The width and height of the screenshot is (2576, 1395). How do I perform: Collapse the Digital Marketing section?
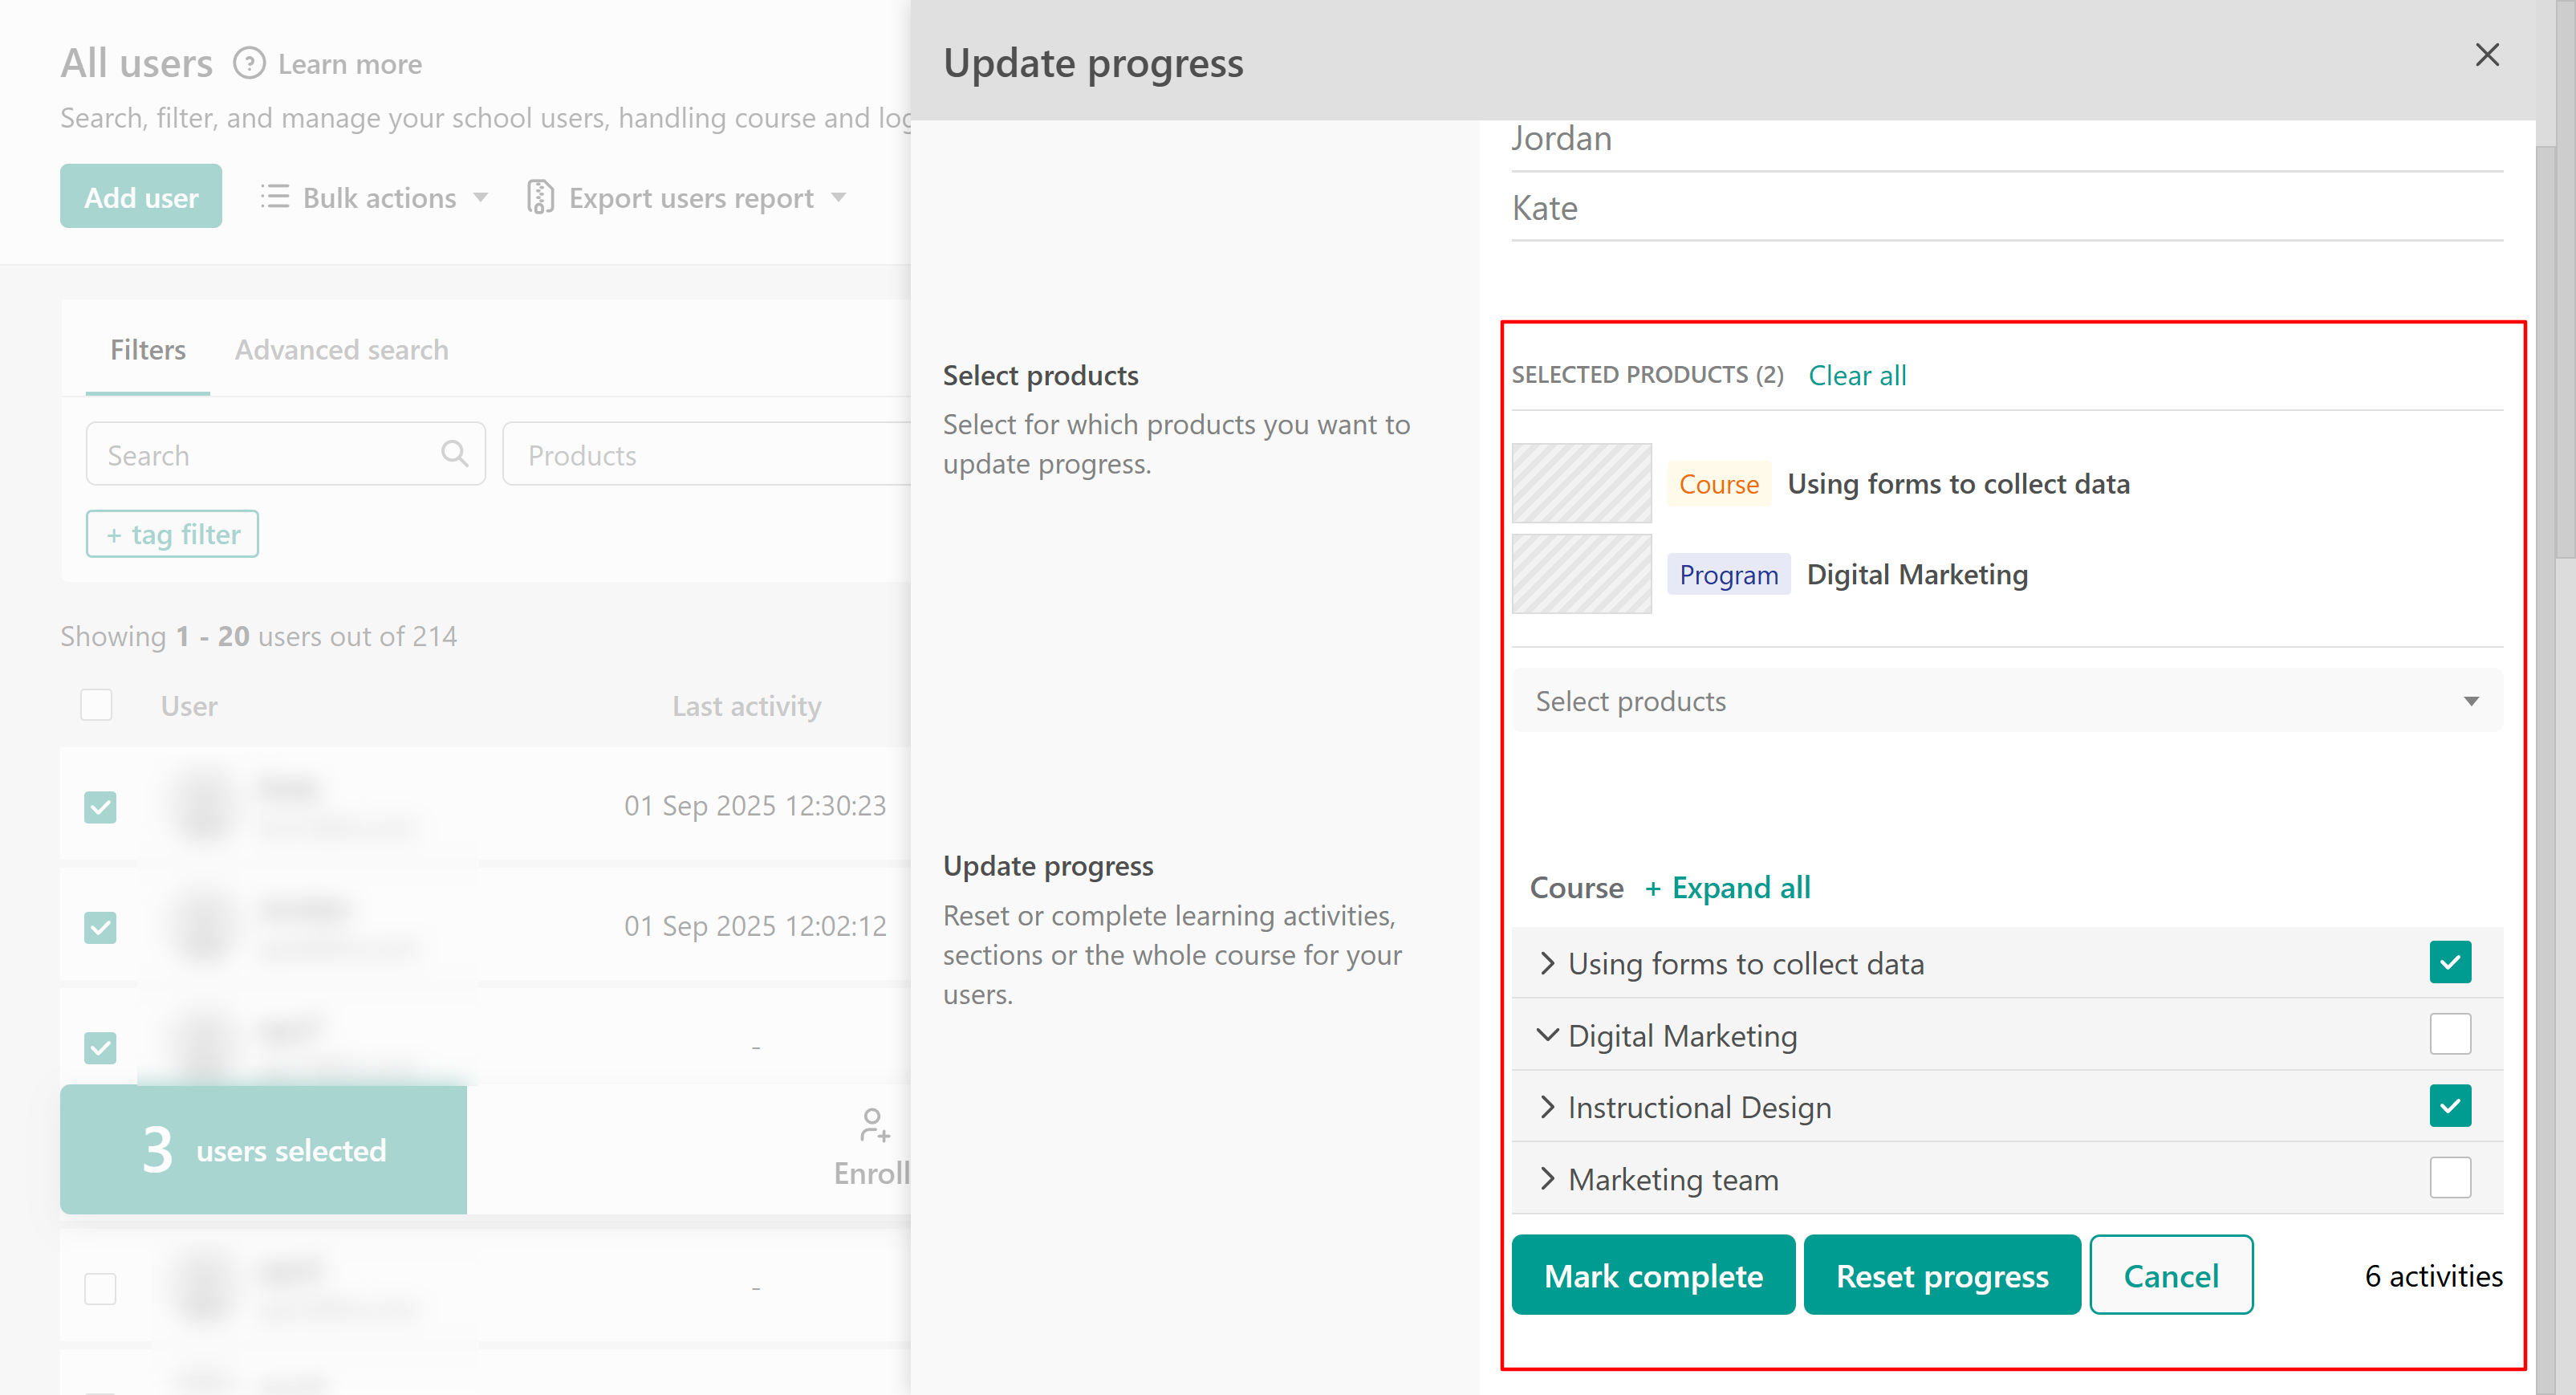[1547, 1035]
